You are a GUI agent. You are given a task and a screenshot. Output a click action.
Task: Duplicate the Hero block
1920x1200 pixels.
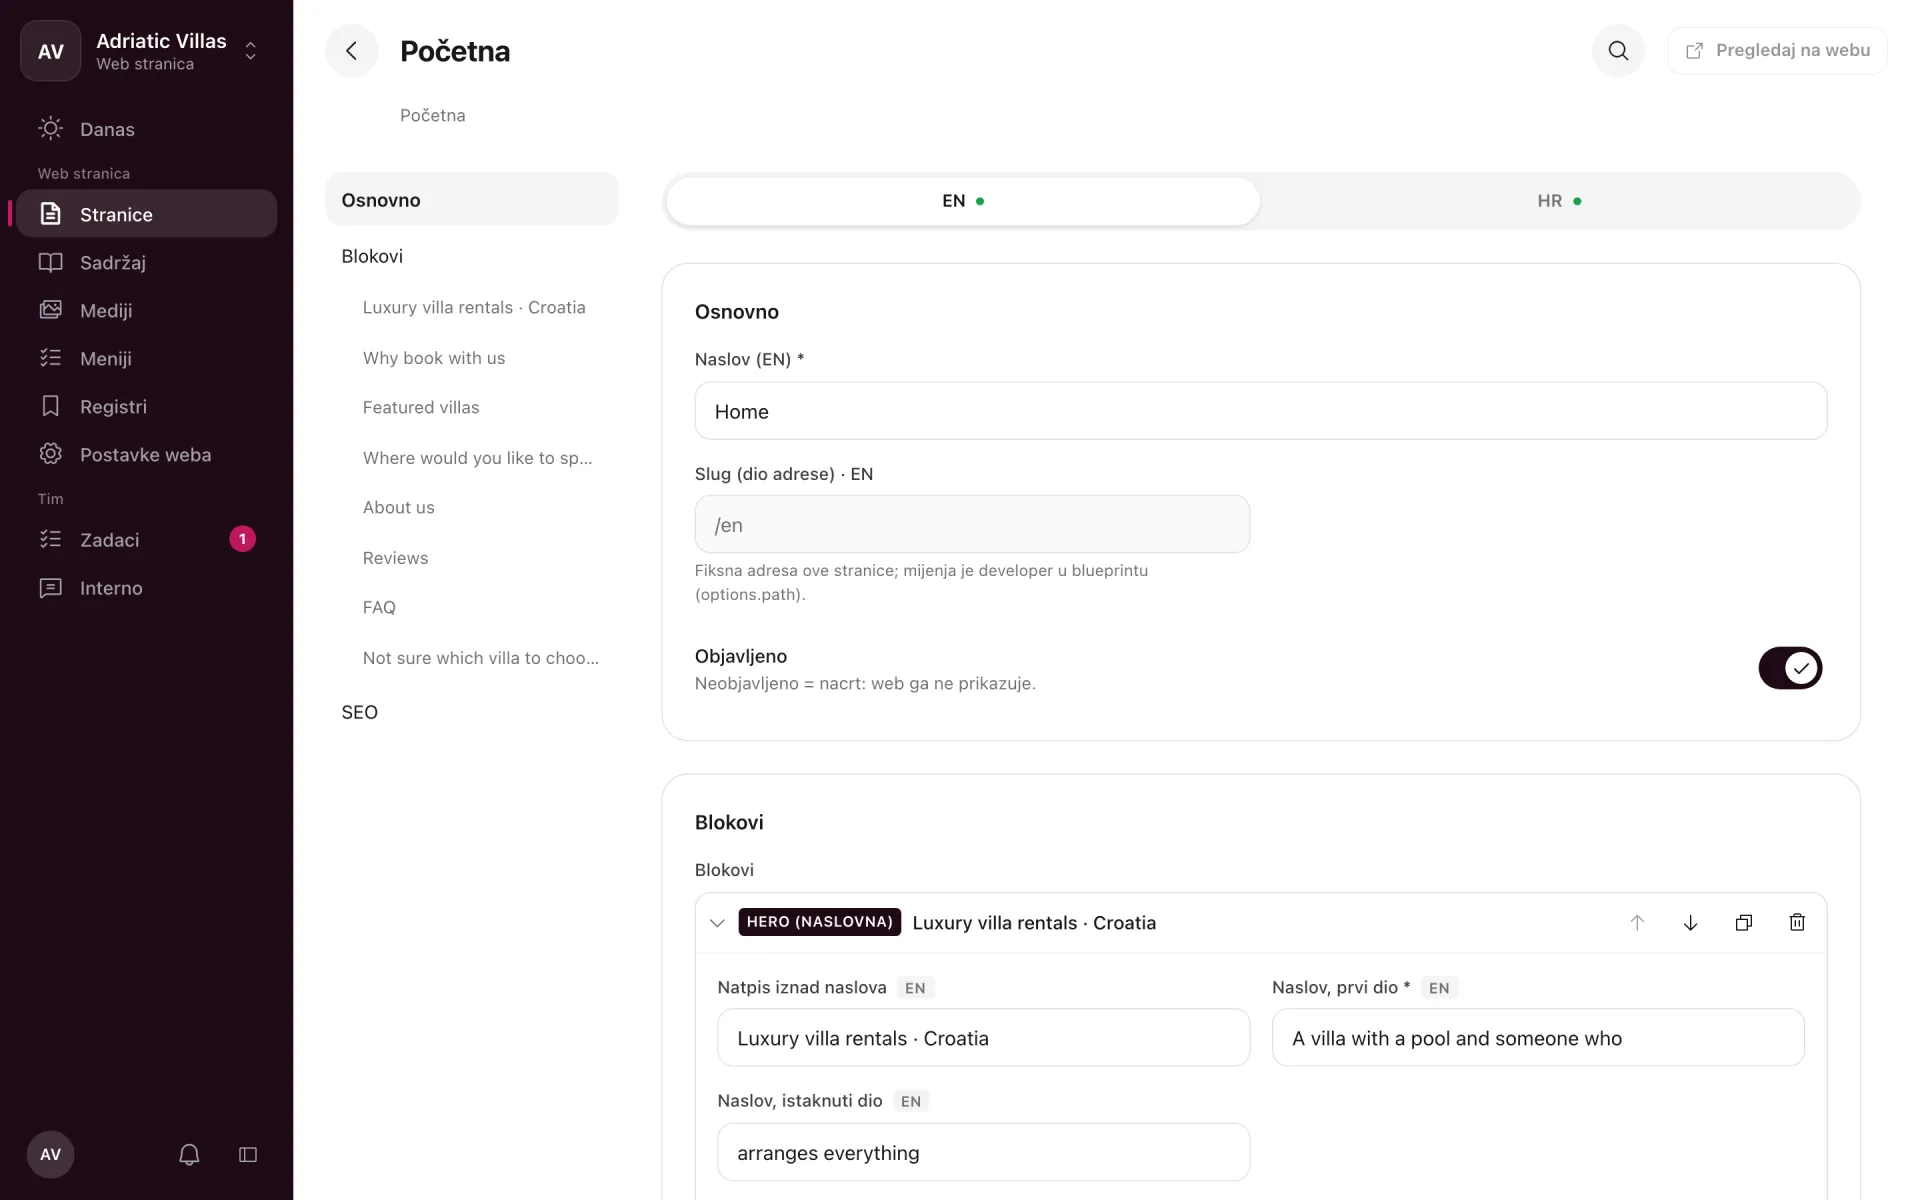click(x=1744, y=922)
